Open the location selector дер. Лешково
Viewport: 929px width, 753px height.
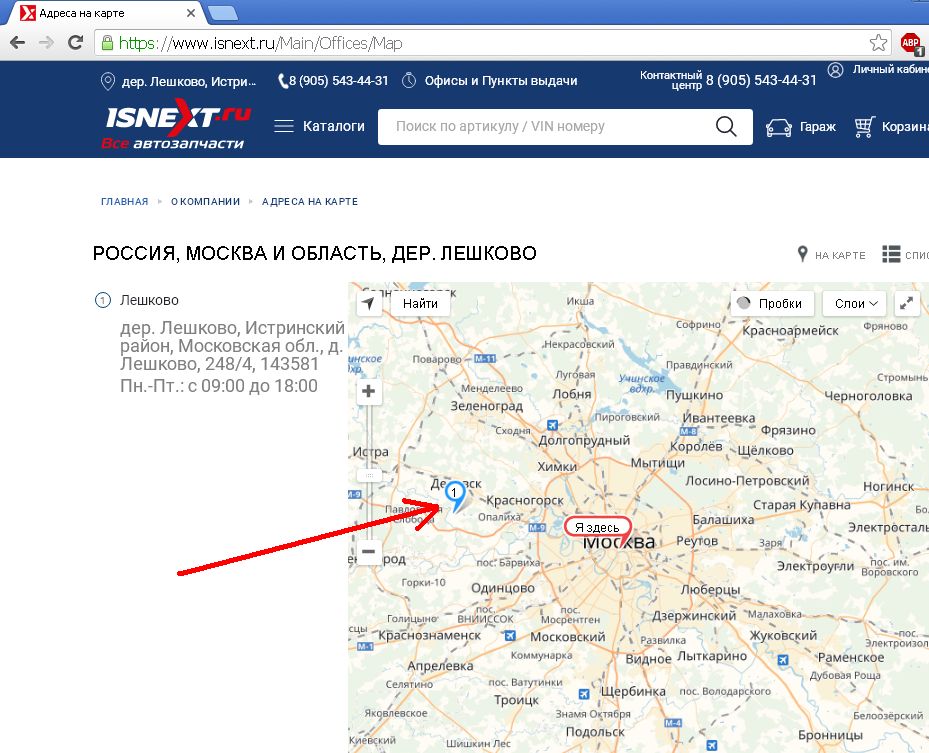pos(179,81)
